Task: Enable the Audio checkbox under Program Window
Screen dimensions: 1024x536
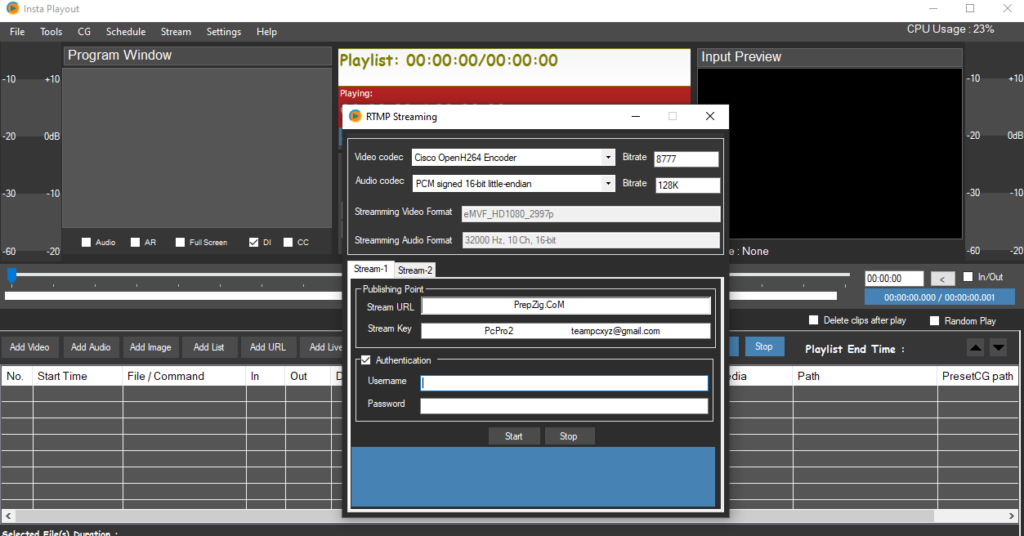Action: pos(87,242)
